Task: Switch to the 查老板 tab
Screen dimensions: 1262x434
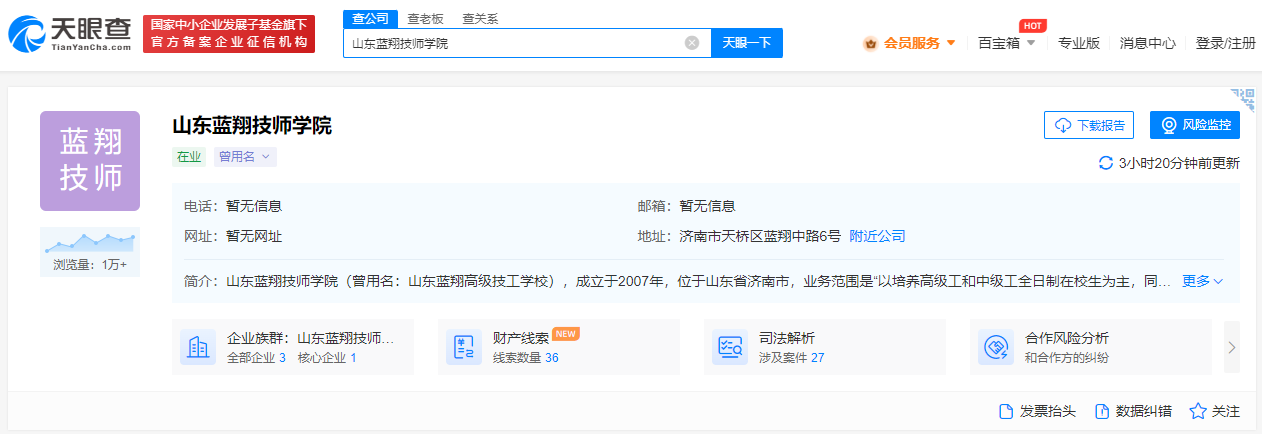Action: click(x=425, y=19)
